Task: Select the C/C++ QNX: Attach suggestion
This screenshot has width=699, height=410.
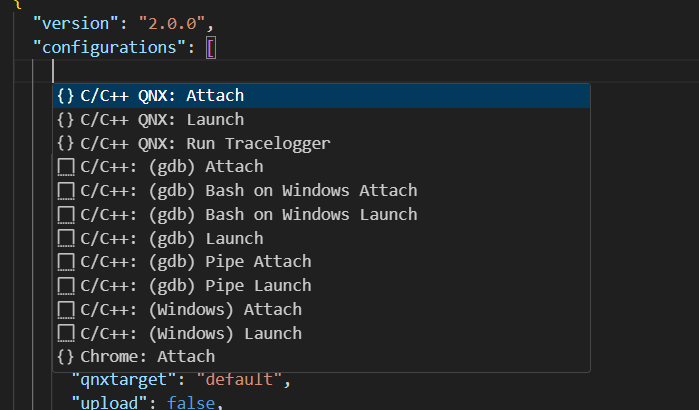Action: coord(321,96)
